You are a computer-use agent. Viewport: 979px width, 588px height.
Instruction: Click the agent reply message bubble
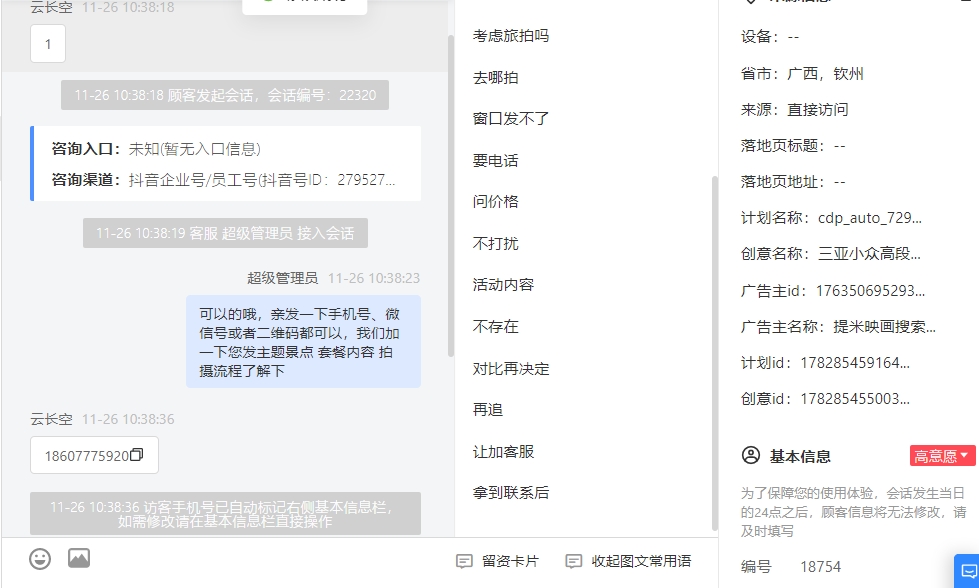tap(303, 342)
